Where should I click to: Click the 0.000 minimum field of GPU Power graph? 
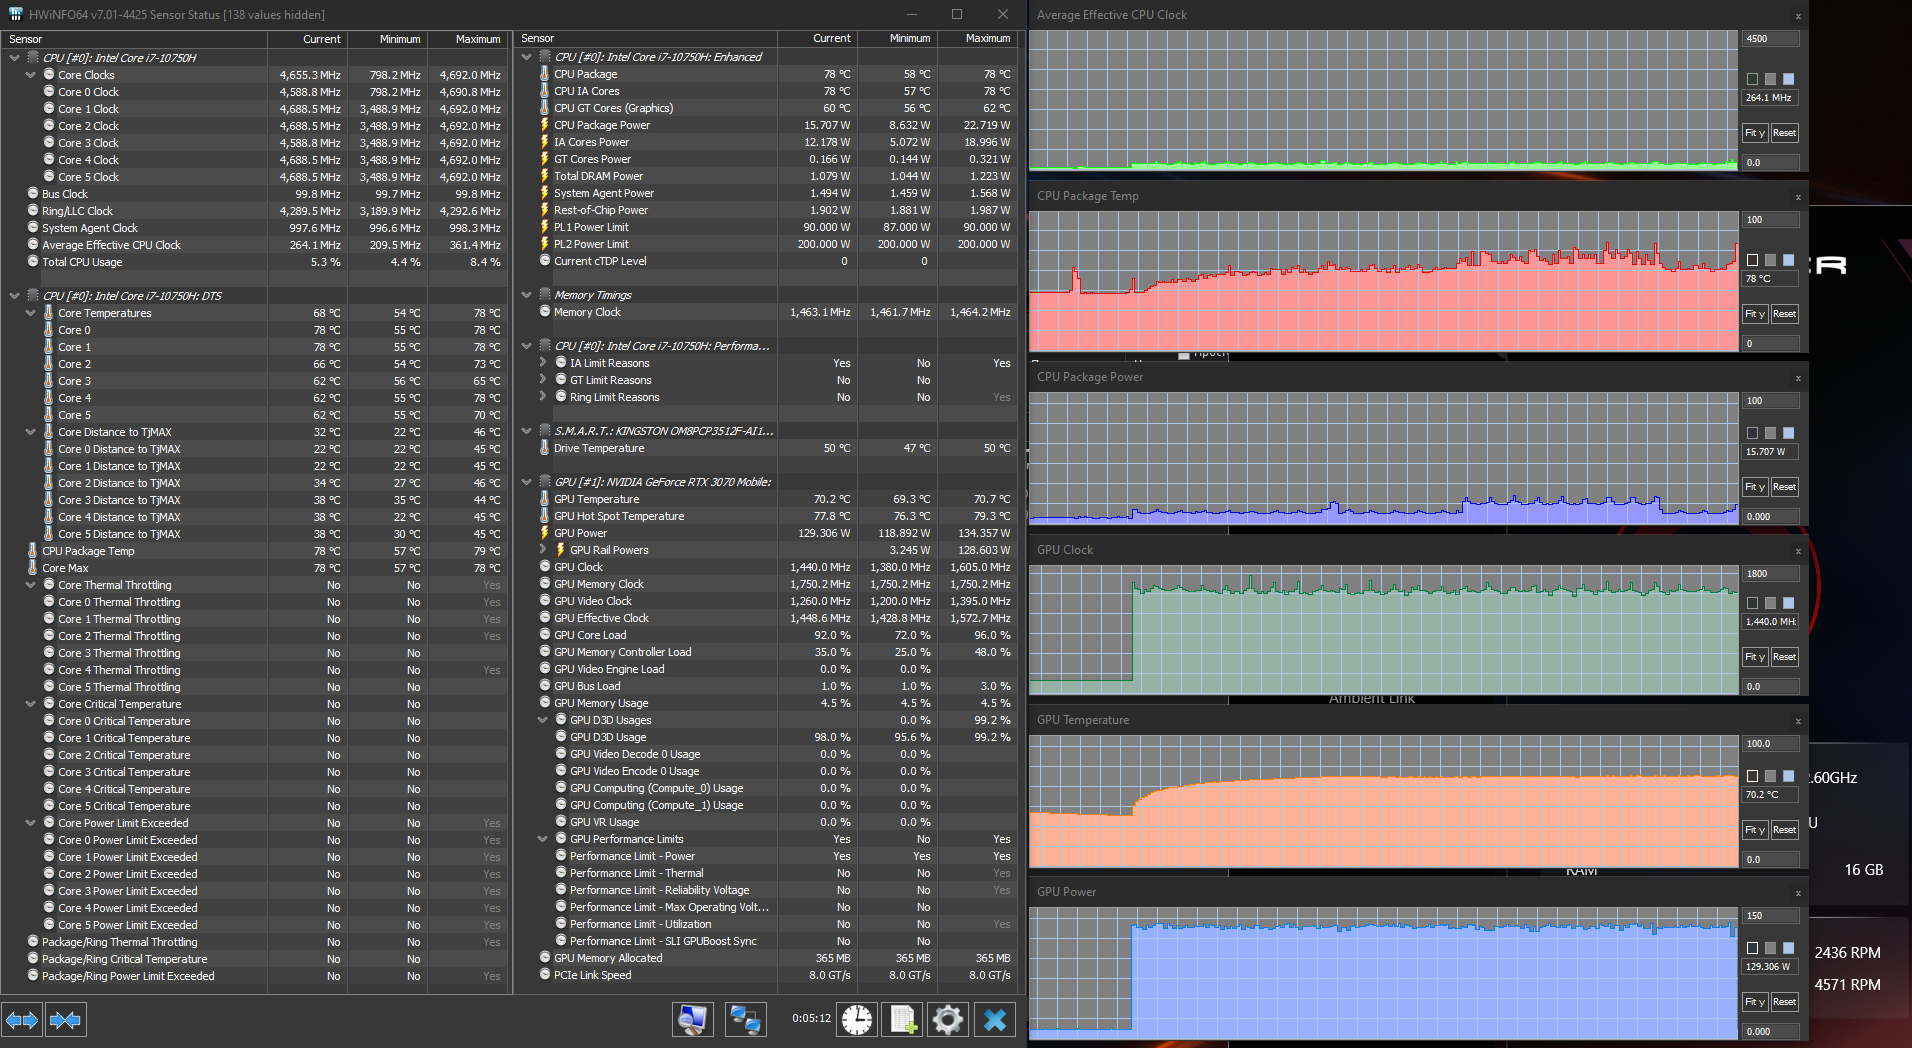1771,1032
